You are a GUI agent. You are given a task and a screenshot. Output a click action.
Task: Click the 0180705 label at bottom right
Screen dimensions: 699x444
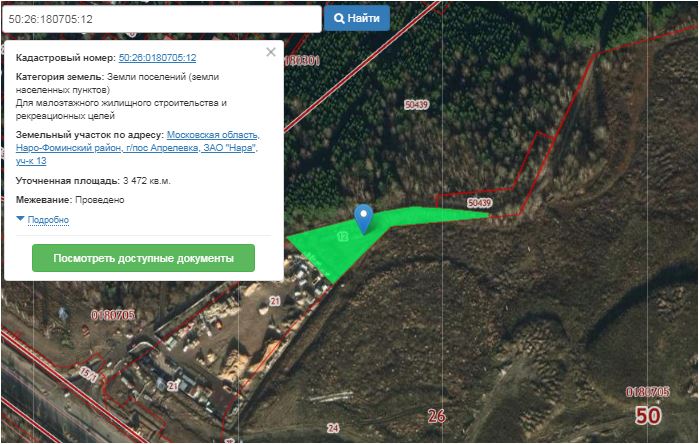click(648, 392)
